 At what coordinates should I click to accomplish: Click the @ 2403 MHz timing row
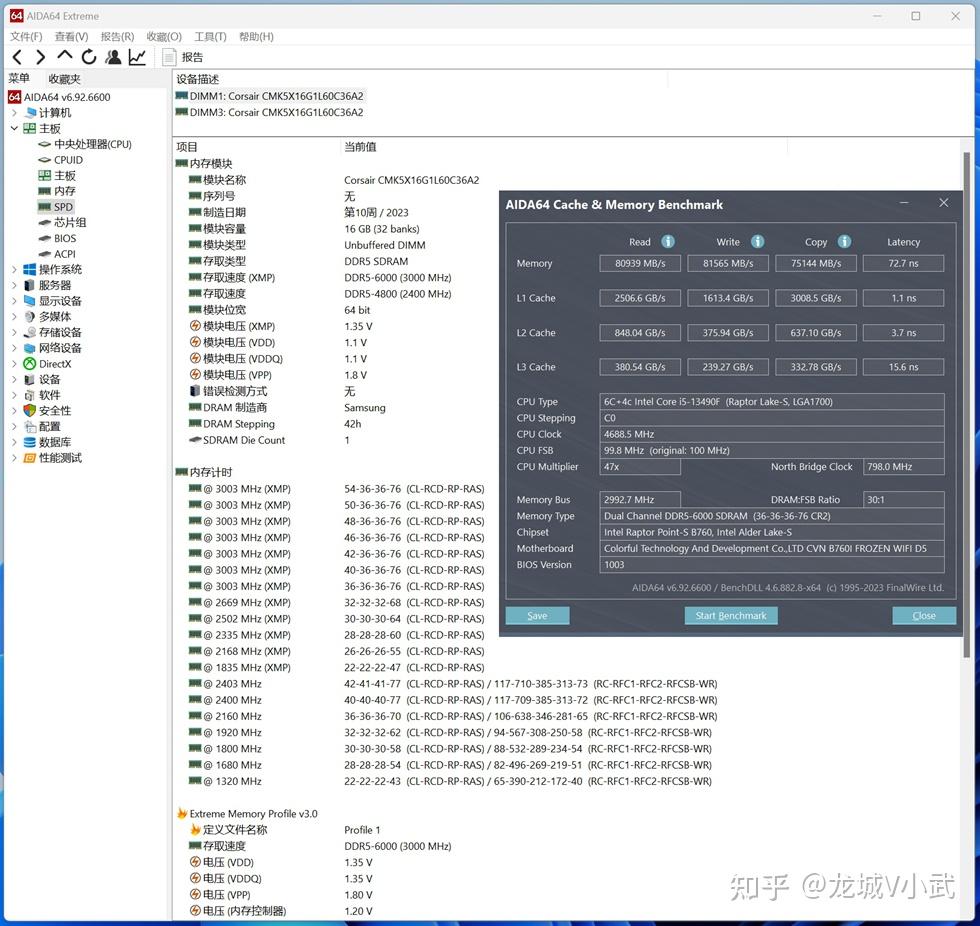click(x=453, y=684)
